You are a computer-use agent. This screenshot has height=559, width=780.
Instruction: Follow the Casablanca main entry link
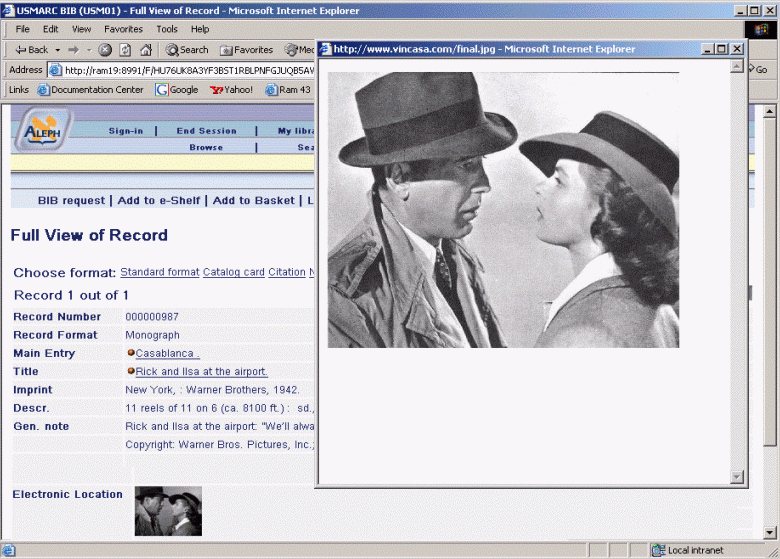167,354
